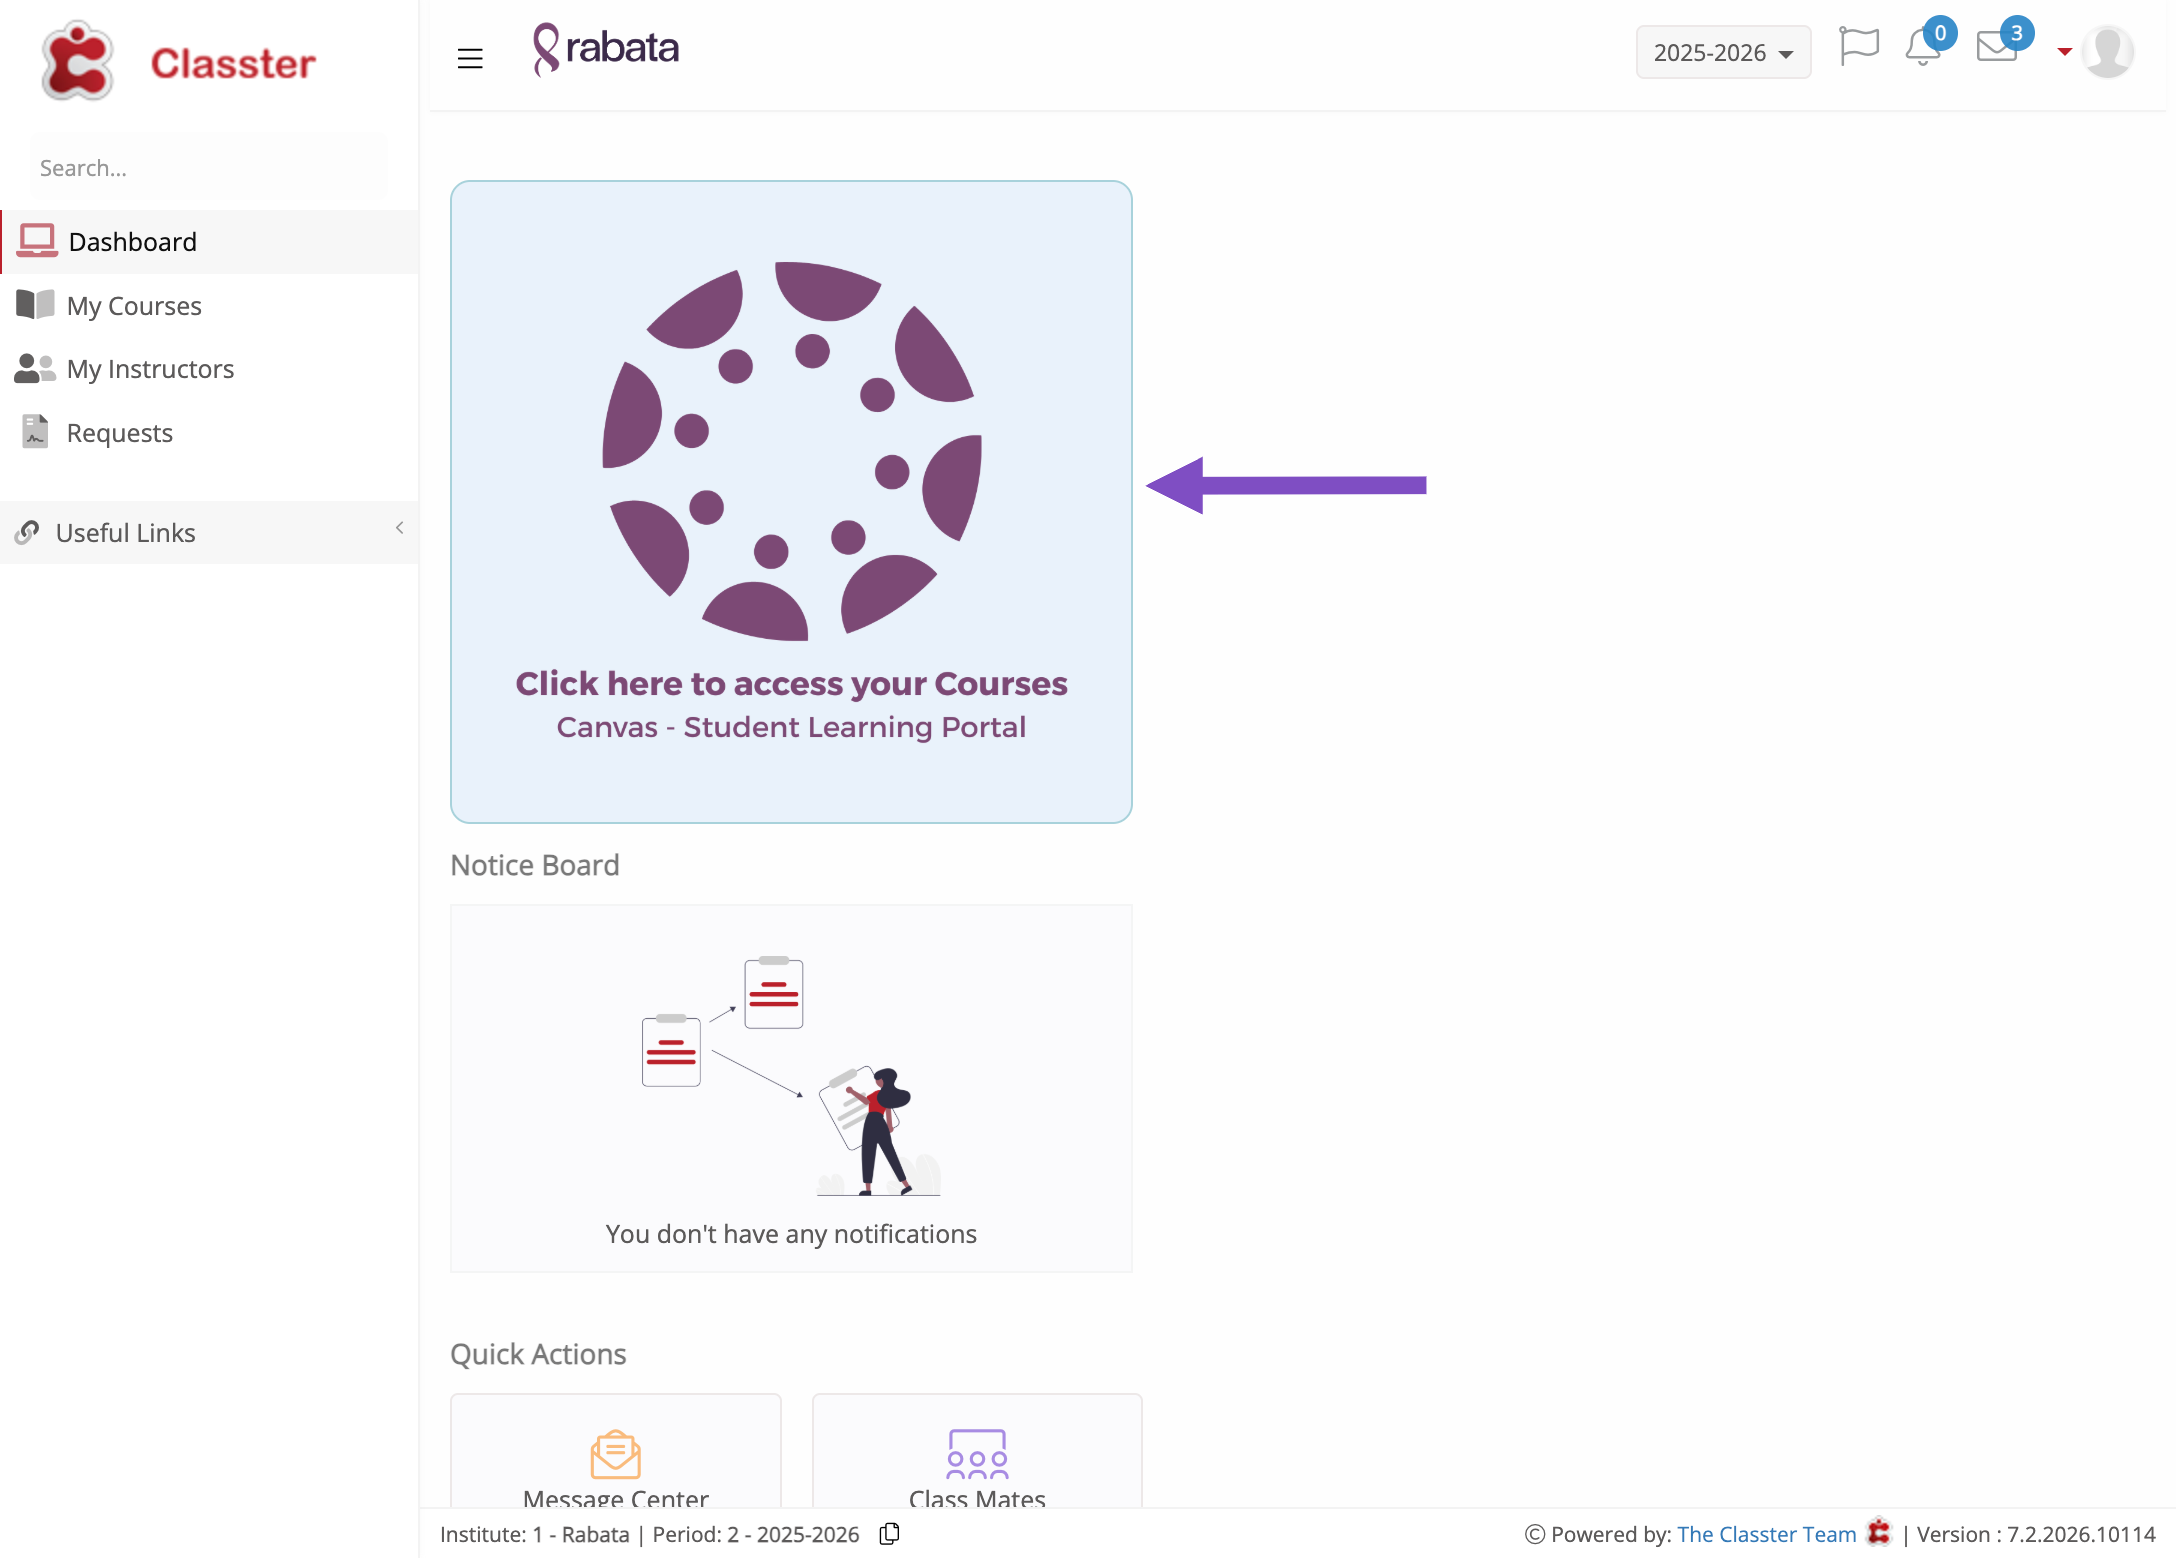Image resolution: width=2176 pixels, height=1558 pixels.
Task: Open the messages envelope icon
Action: pyautogui.click(x=1996, y=47)
